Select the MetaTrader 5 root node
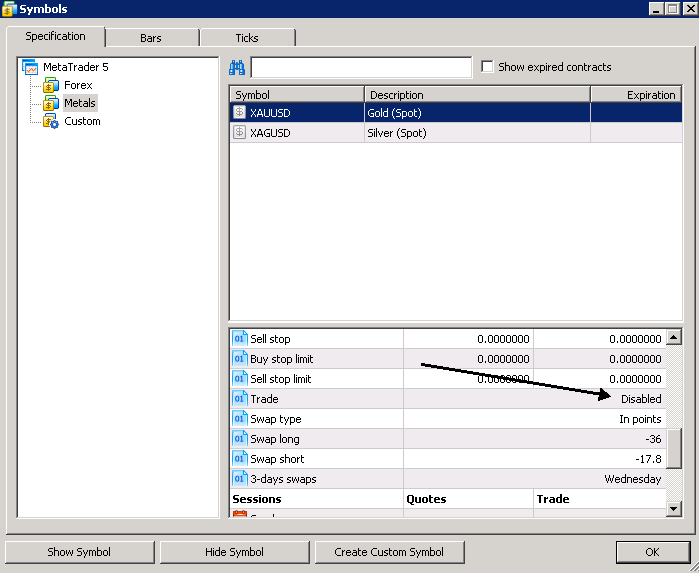Image resolution: width=699 pixels, height=573 pixels. click(76, 67)
